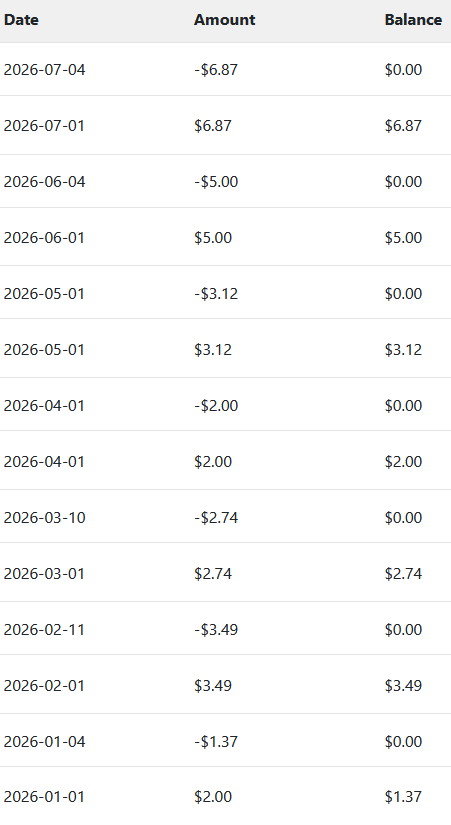
Task: Click the Balance column header
Action: pos(413,20)
